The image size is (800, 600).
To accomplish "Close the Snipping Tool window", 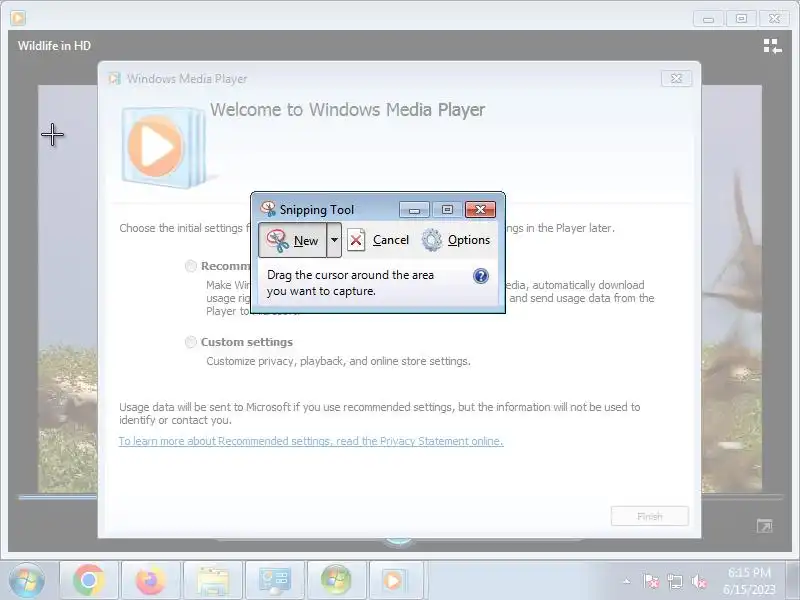I will pyautogui.click(x=480, y=210).
